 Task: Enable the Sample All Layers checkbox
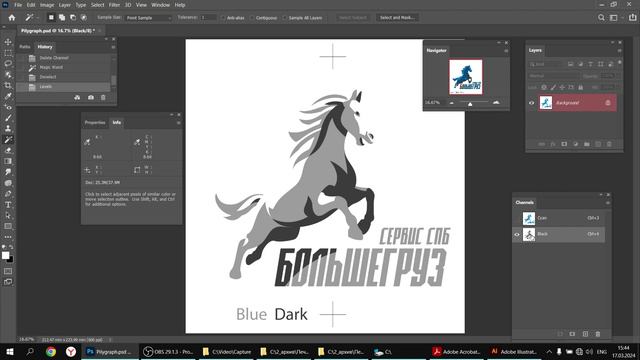pos(285,18)
